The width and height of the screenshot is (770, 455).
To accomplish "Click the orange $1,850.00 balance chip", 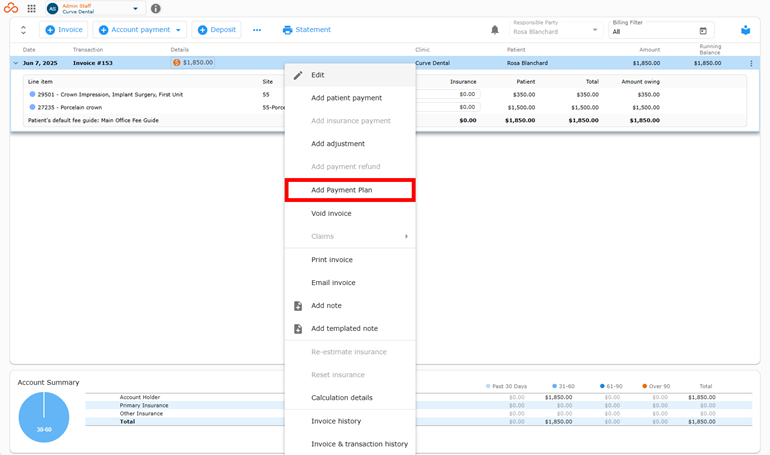I will [193, 63].
